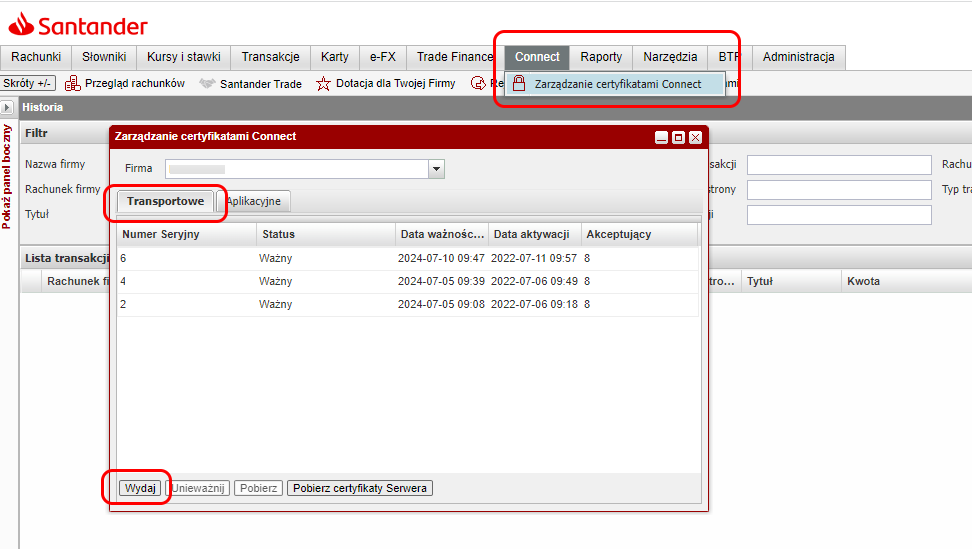
Task: Switch to the Aplikacyjne tab
Action: pos(253,201)
